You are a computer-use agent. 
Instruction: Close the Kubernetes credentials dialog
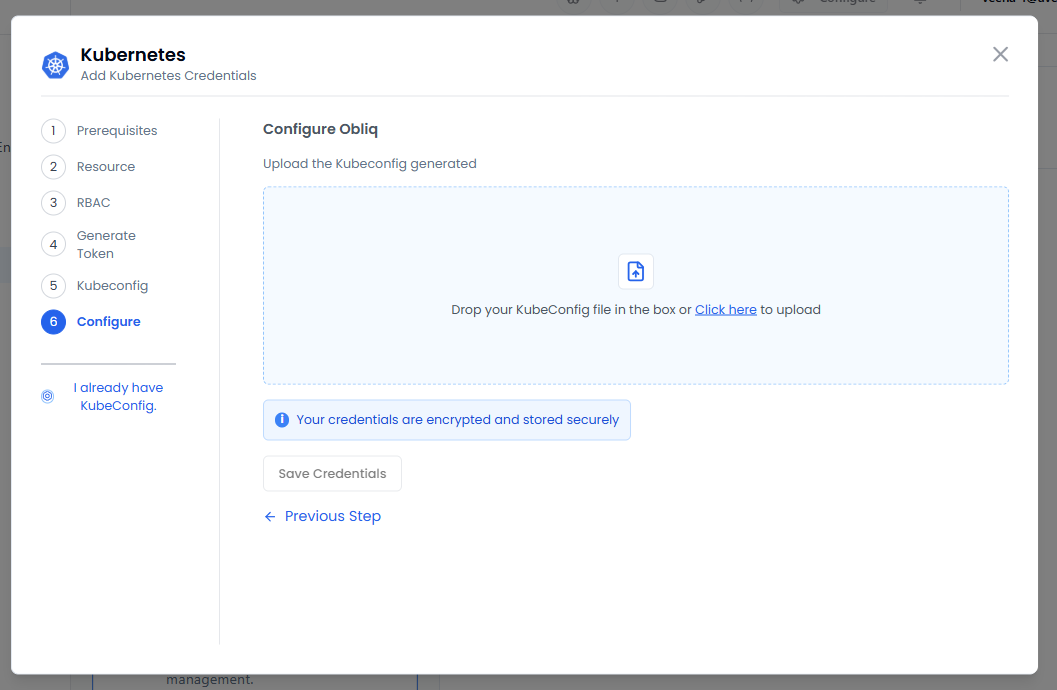(1000, 54)
